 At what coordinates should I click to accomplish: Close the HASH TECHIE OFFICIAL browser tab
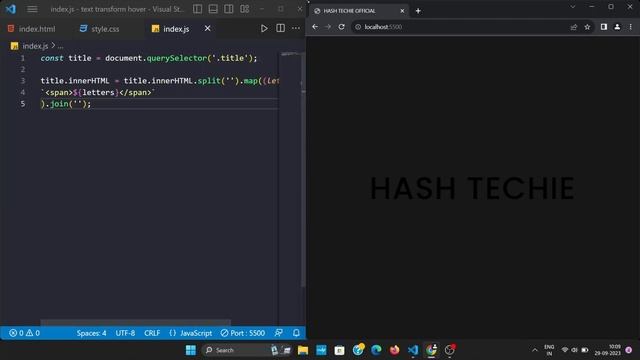point(402,11)
